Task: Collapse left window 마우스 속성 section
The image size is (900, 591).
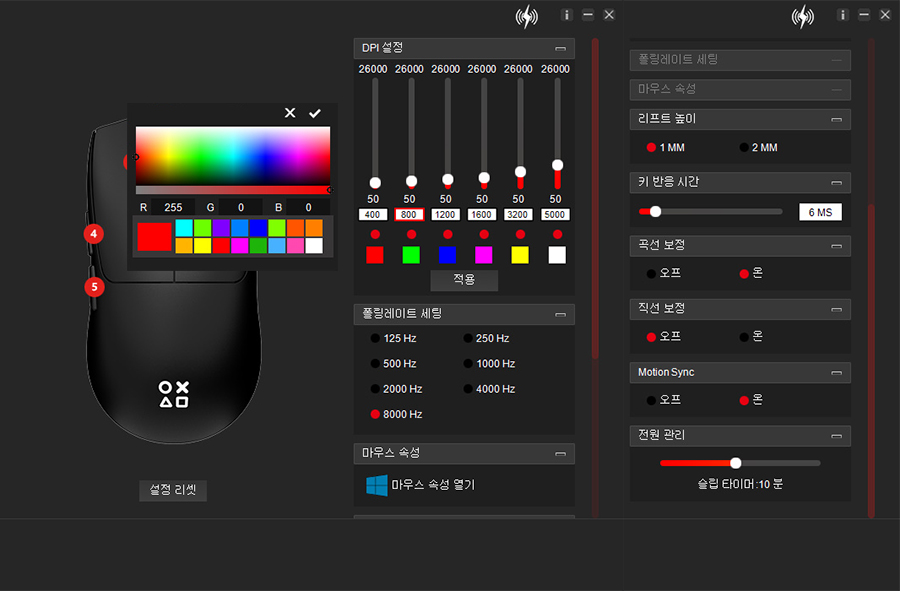Action: click(561, 454)
